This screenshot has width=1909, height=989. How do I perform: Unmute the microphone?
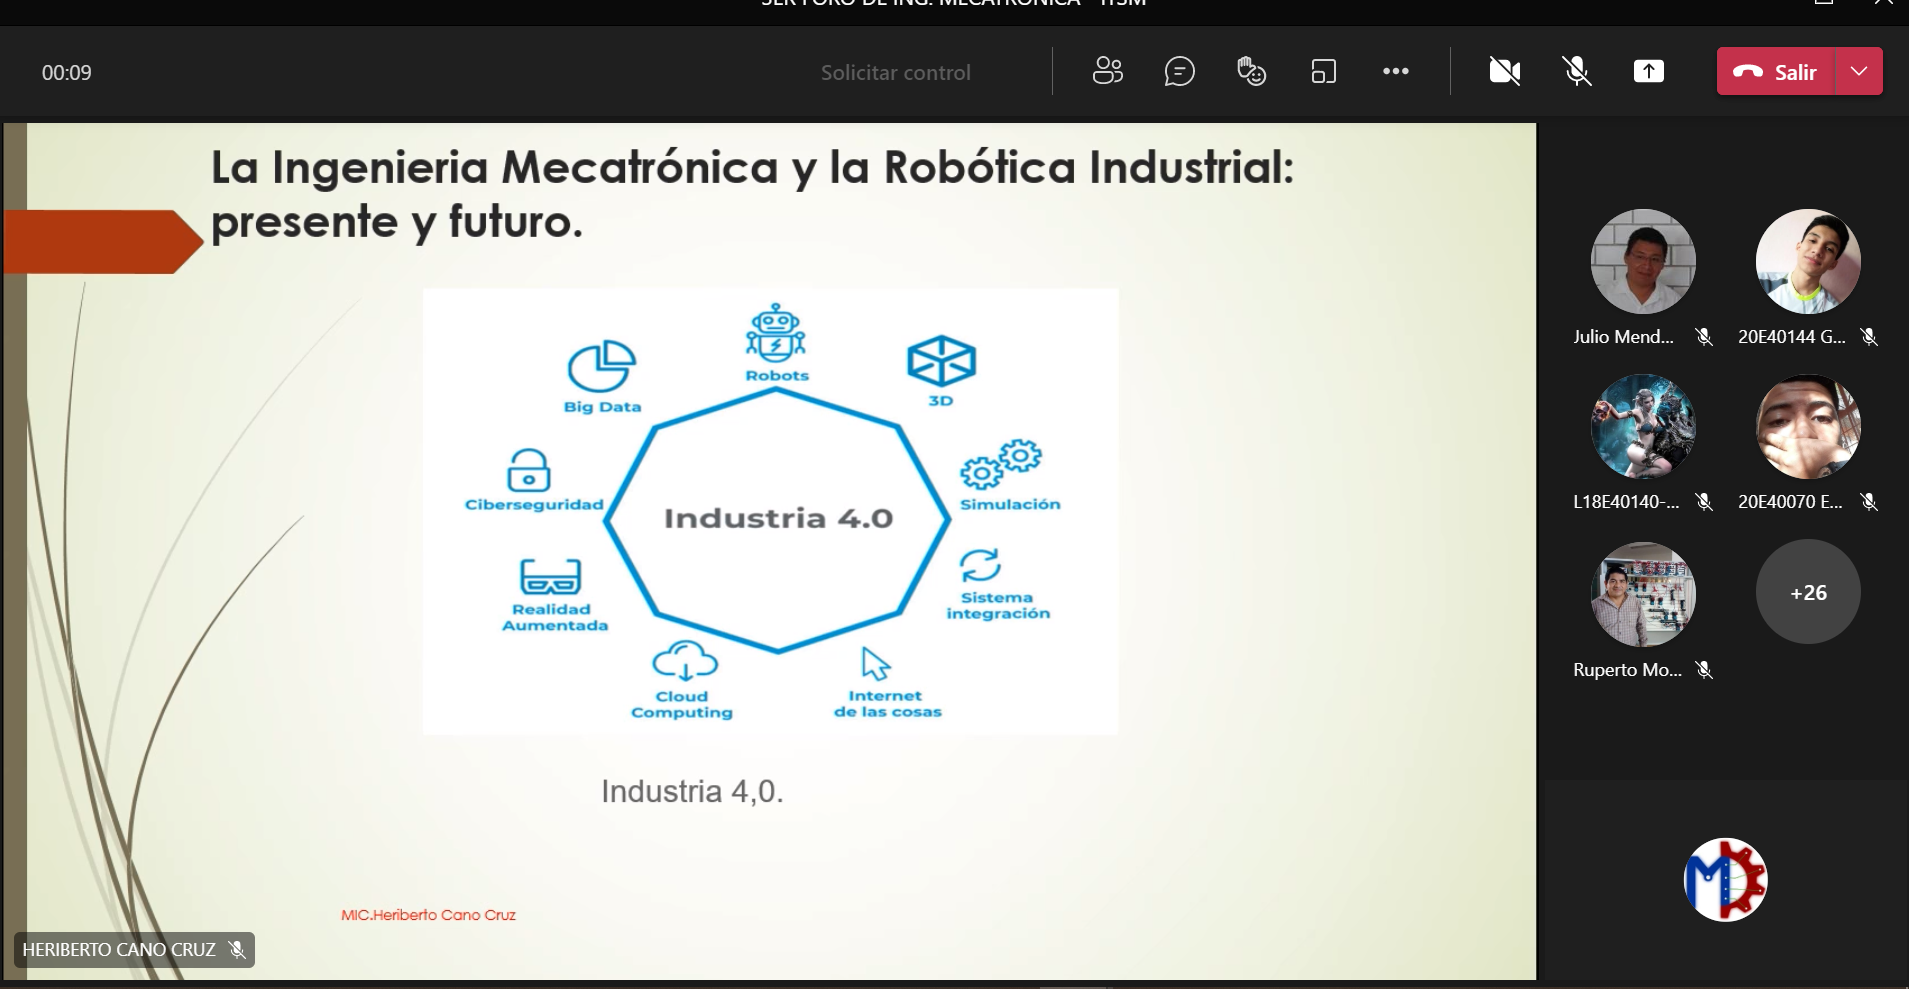click(1577, 71)
